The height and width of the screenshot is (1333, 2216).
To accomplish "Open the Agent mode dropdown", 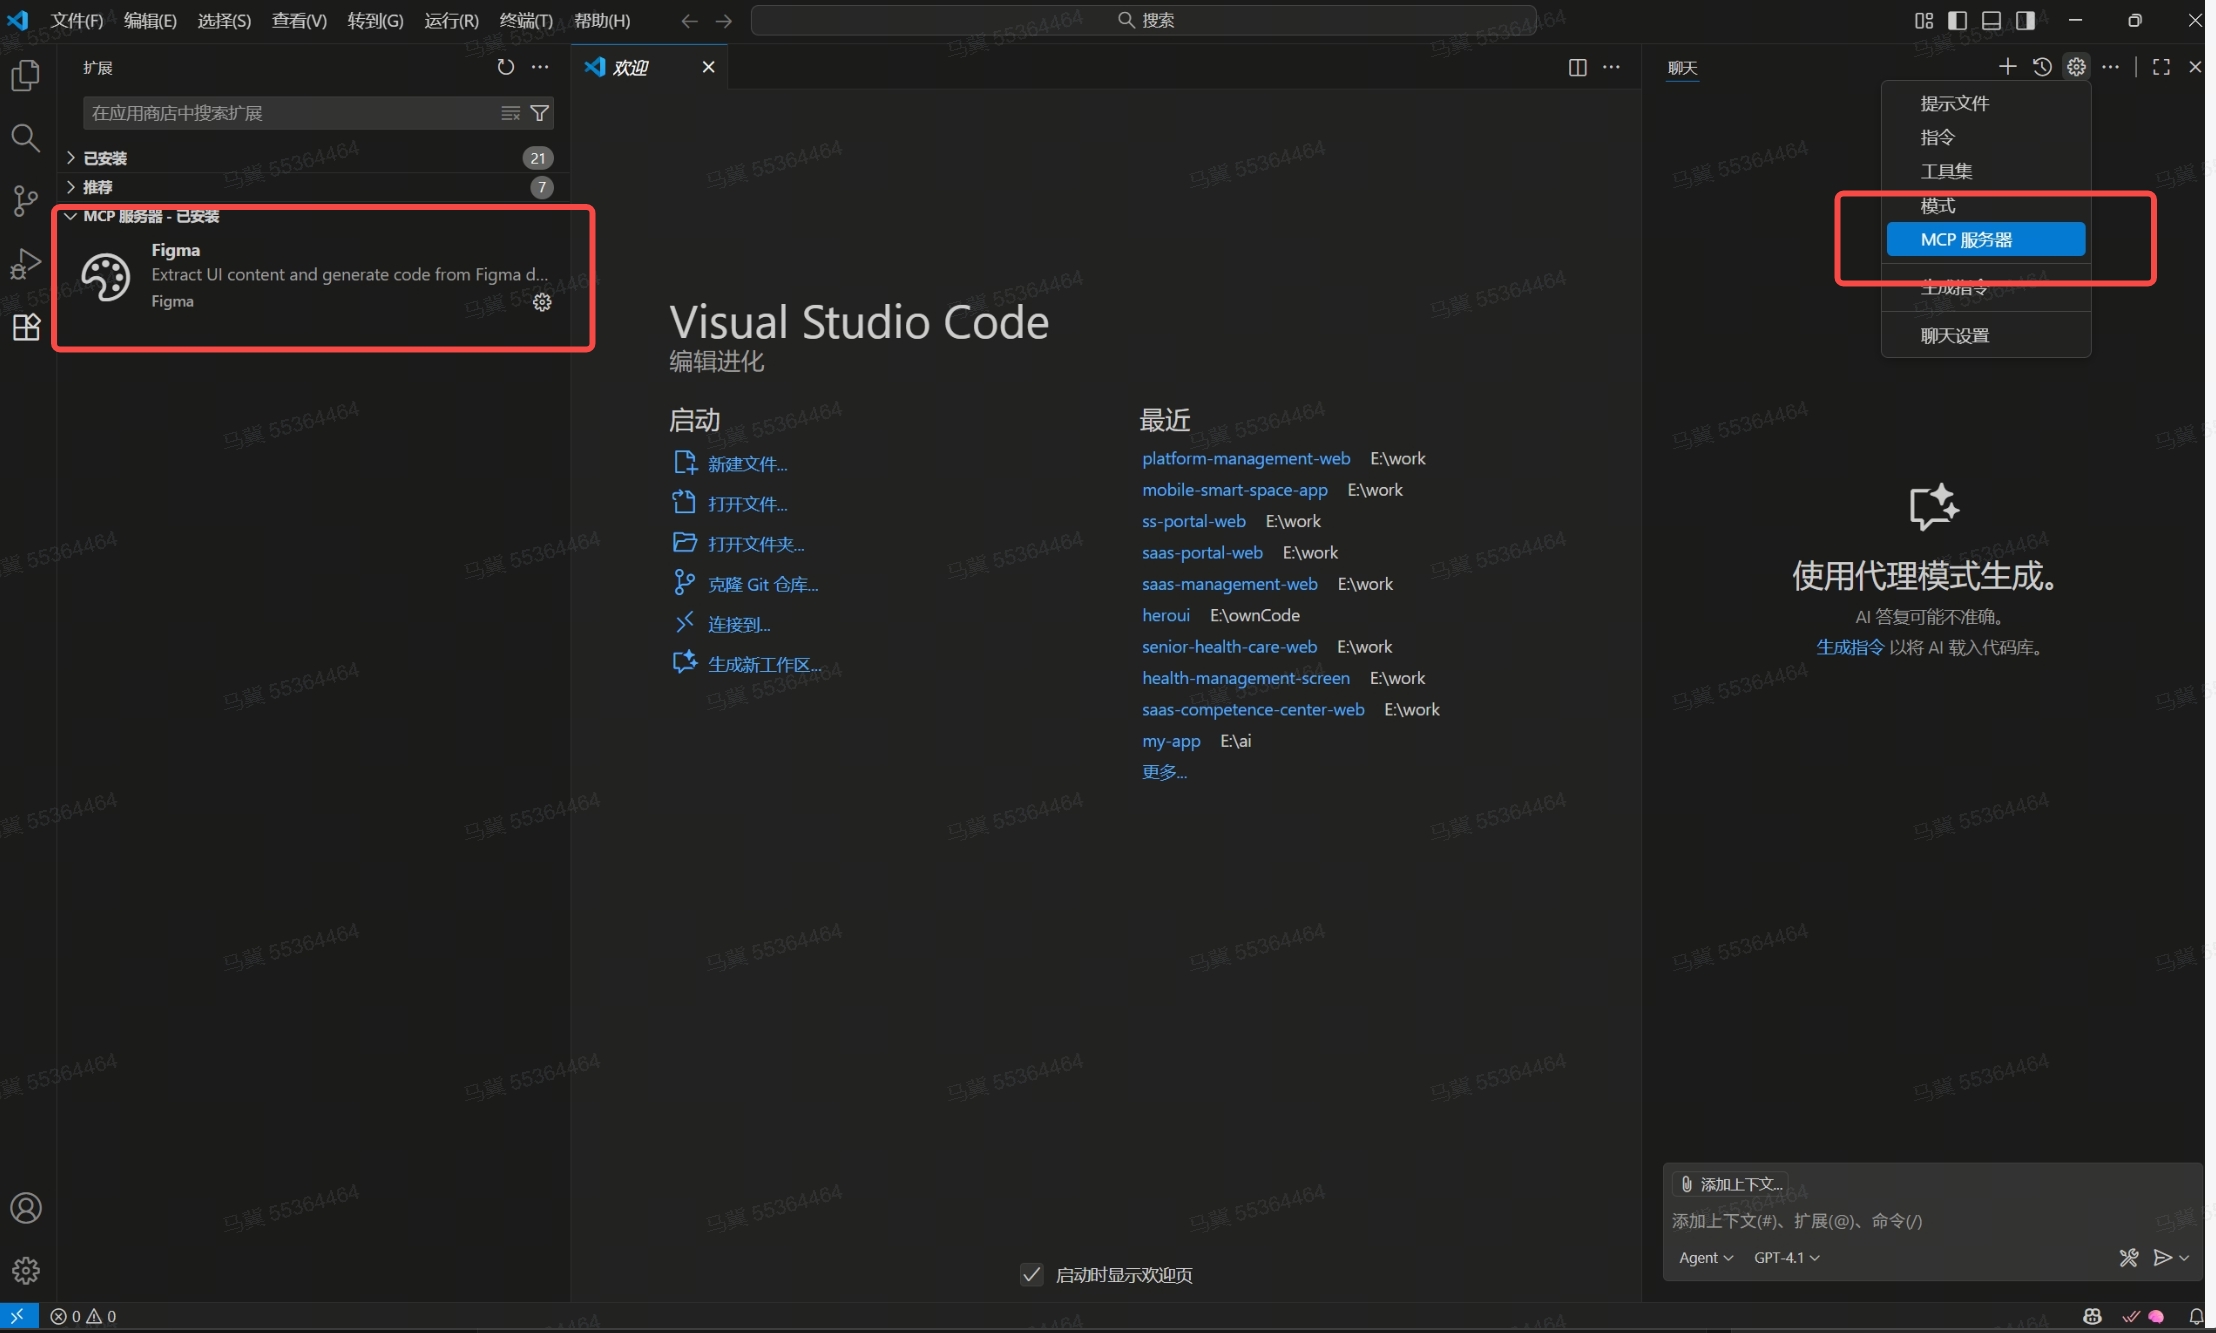I will point(1705,1257).
